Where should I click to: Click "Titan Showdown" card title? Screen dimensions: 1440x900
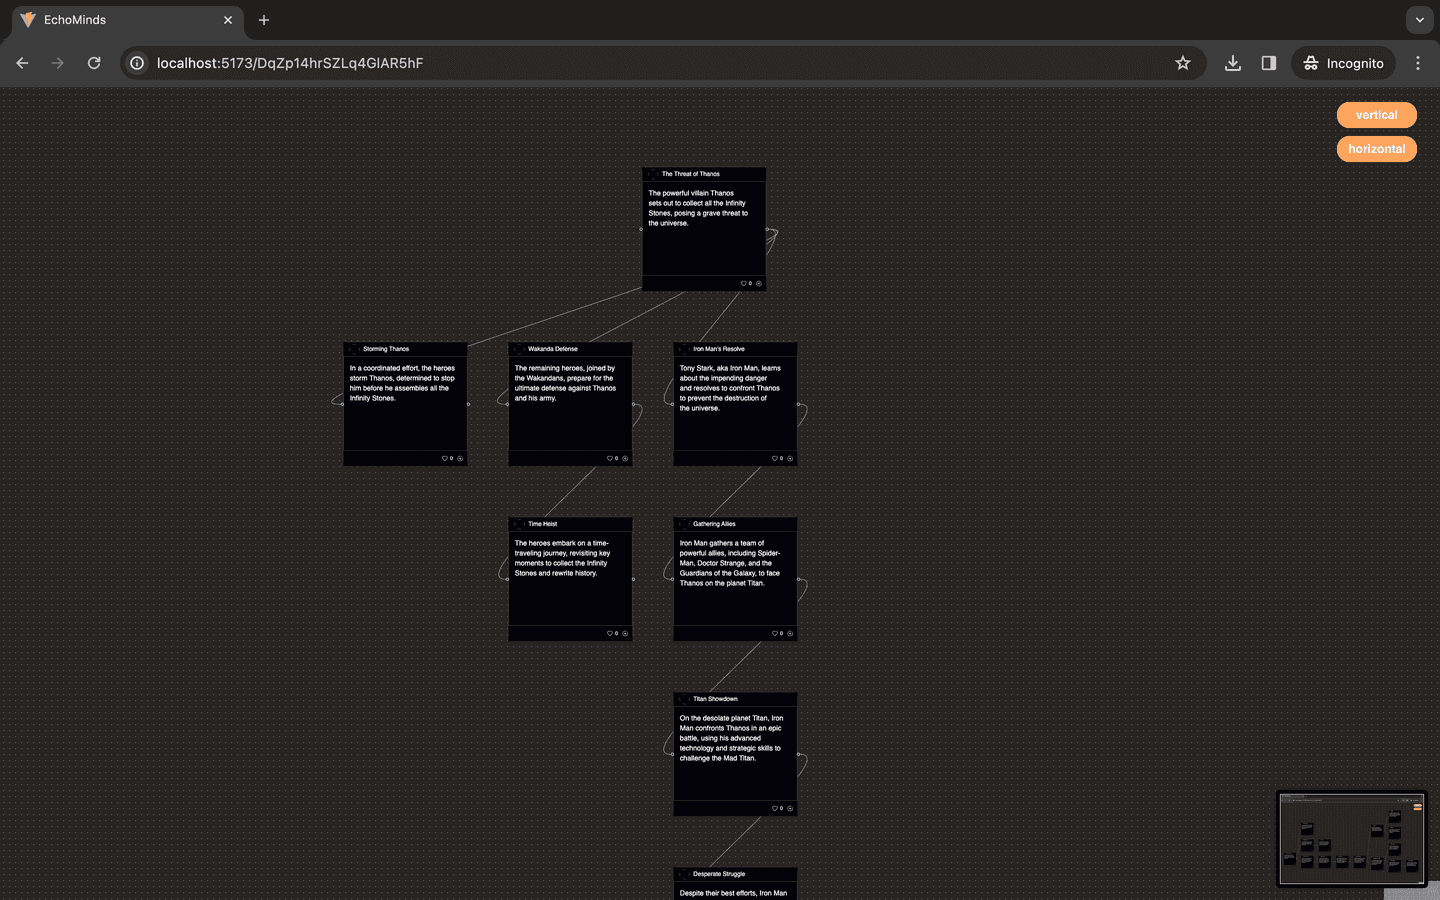[715, 699]
